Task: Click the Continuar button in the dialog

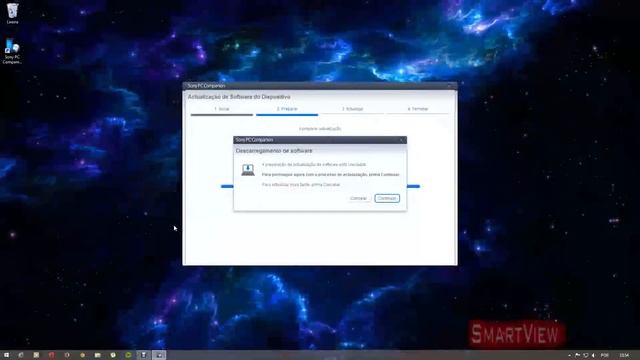Action: pos(387,198)
